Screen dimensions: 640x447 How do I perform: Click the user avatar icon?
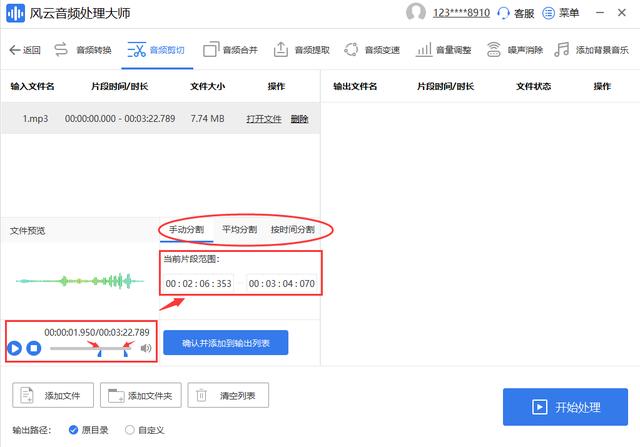pyautogui.click(x=416, y=12)
